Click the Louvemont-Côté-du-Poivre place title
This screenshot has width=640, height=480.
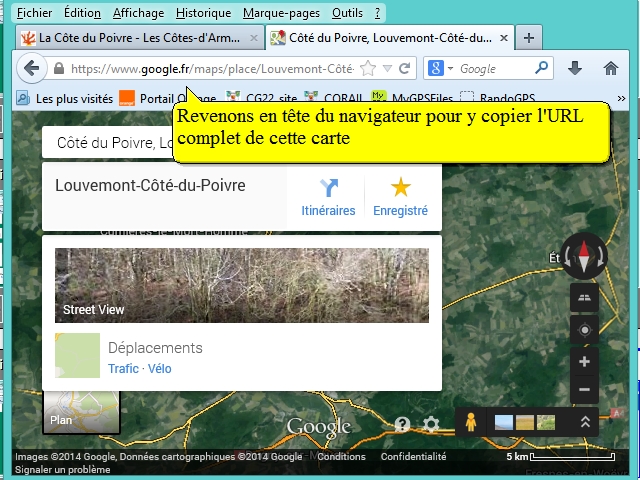pyautogui.click(x=150, y=185)
